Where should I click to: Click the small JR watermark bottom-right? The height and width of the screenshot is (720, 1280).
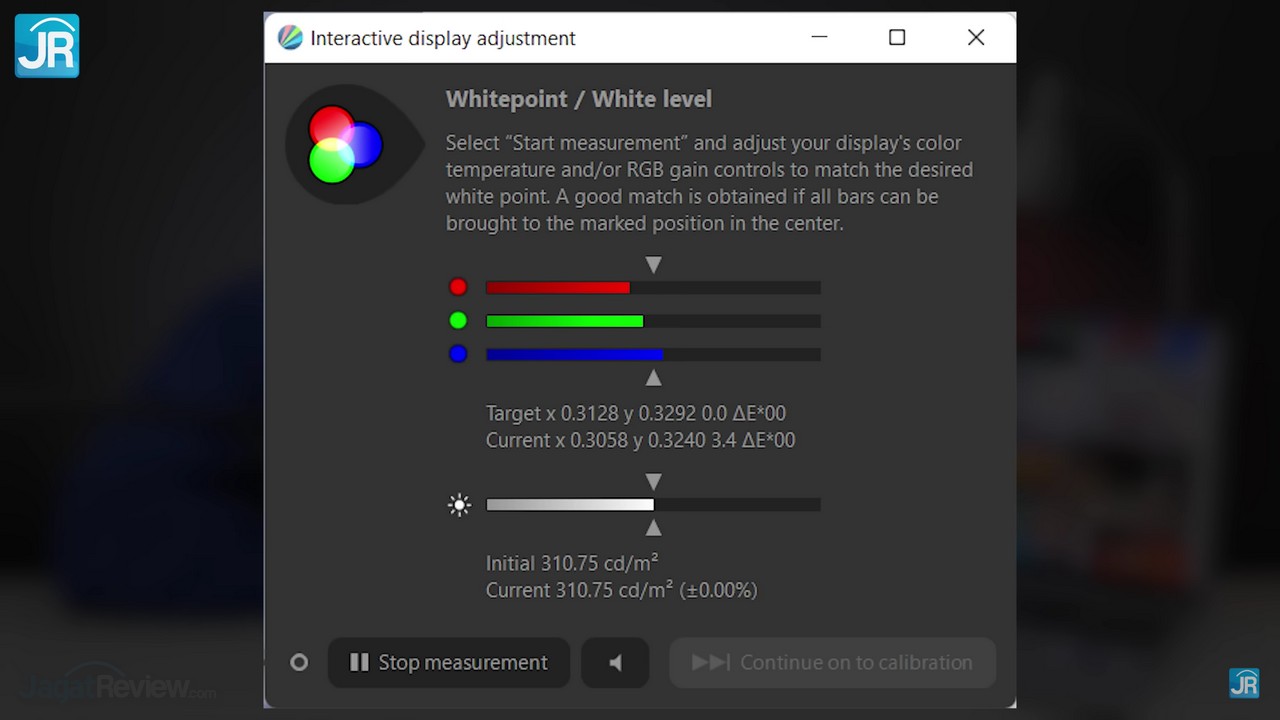[x=1243, y=683]
